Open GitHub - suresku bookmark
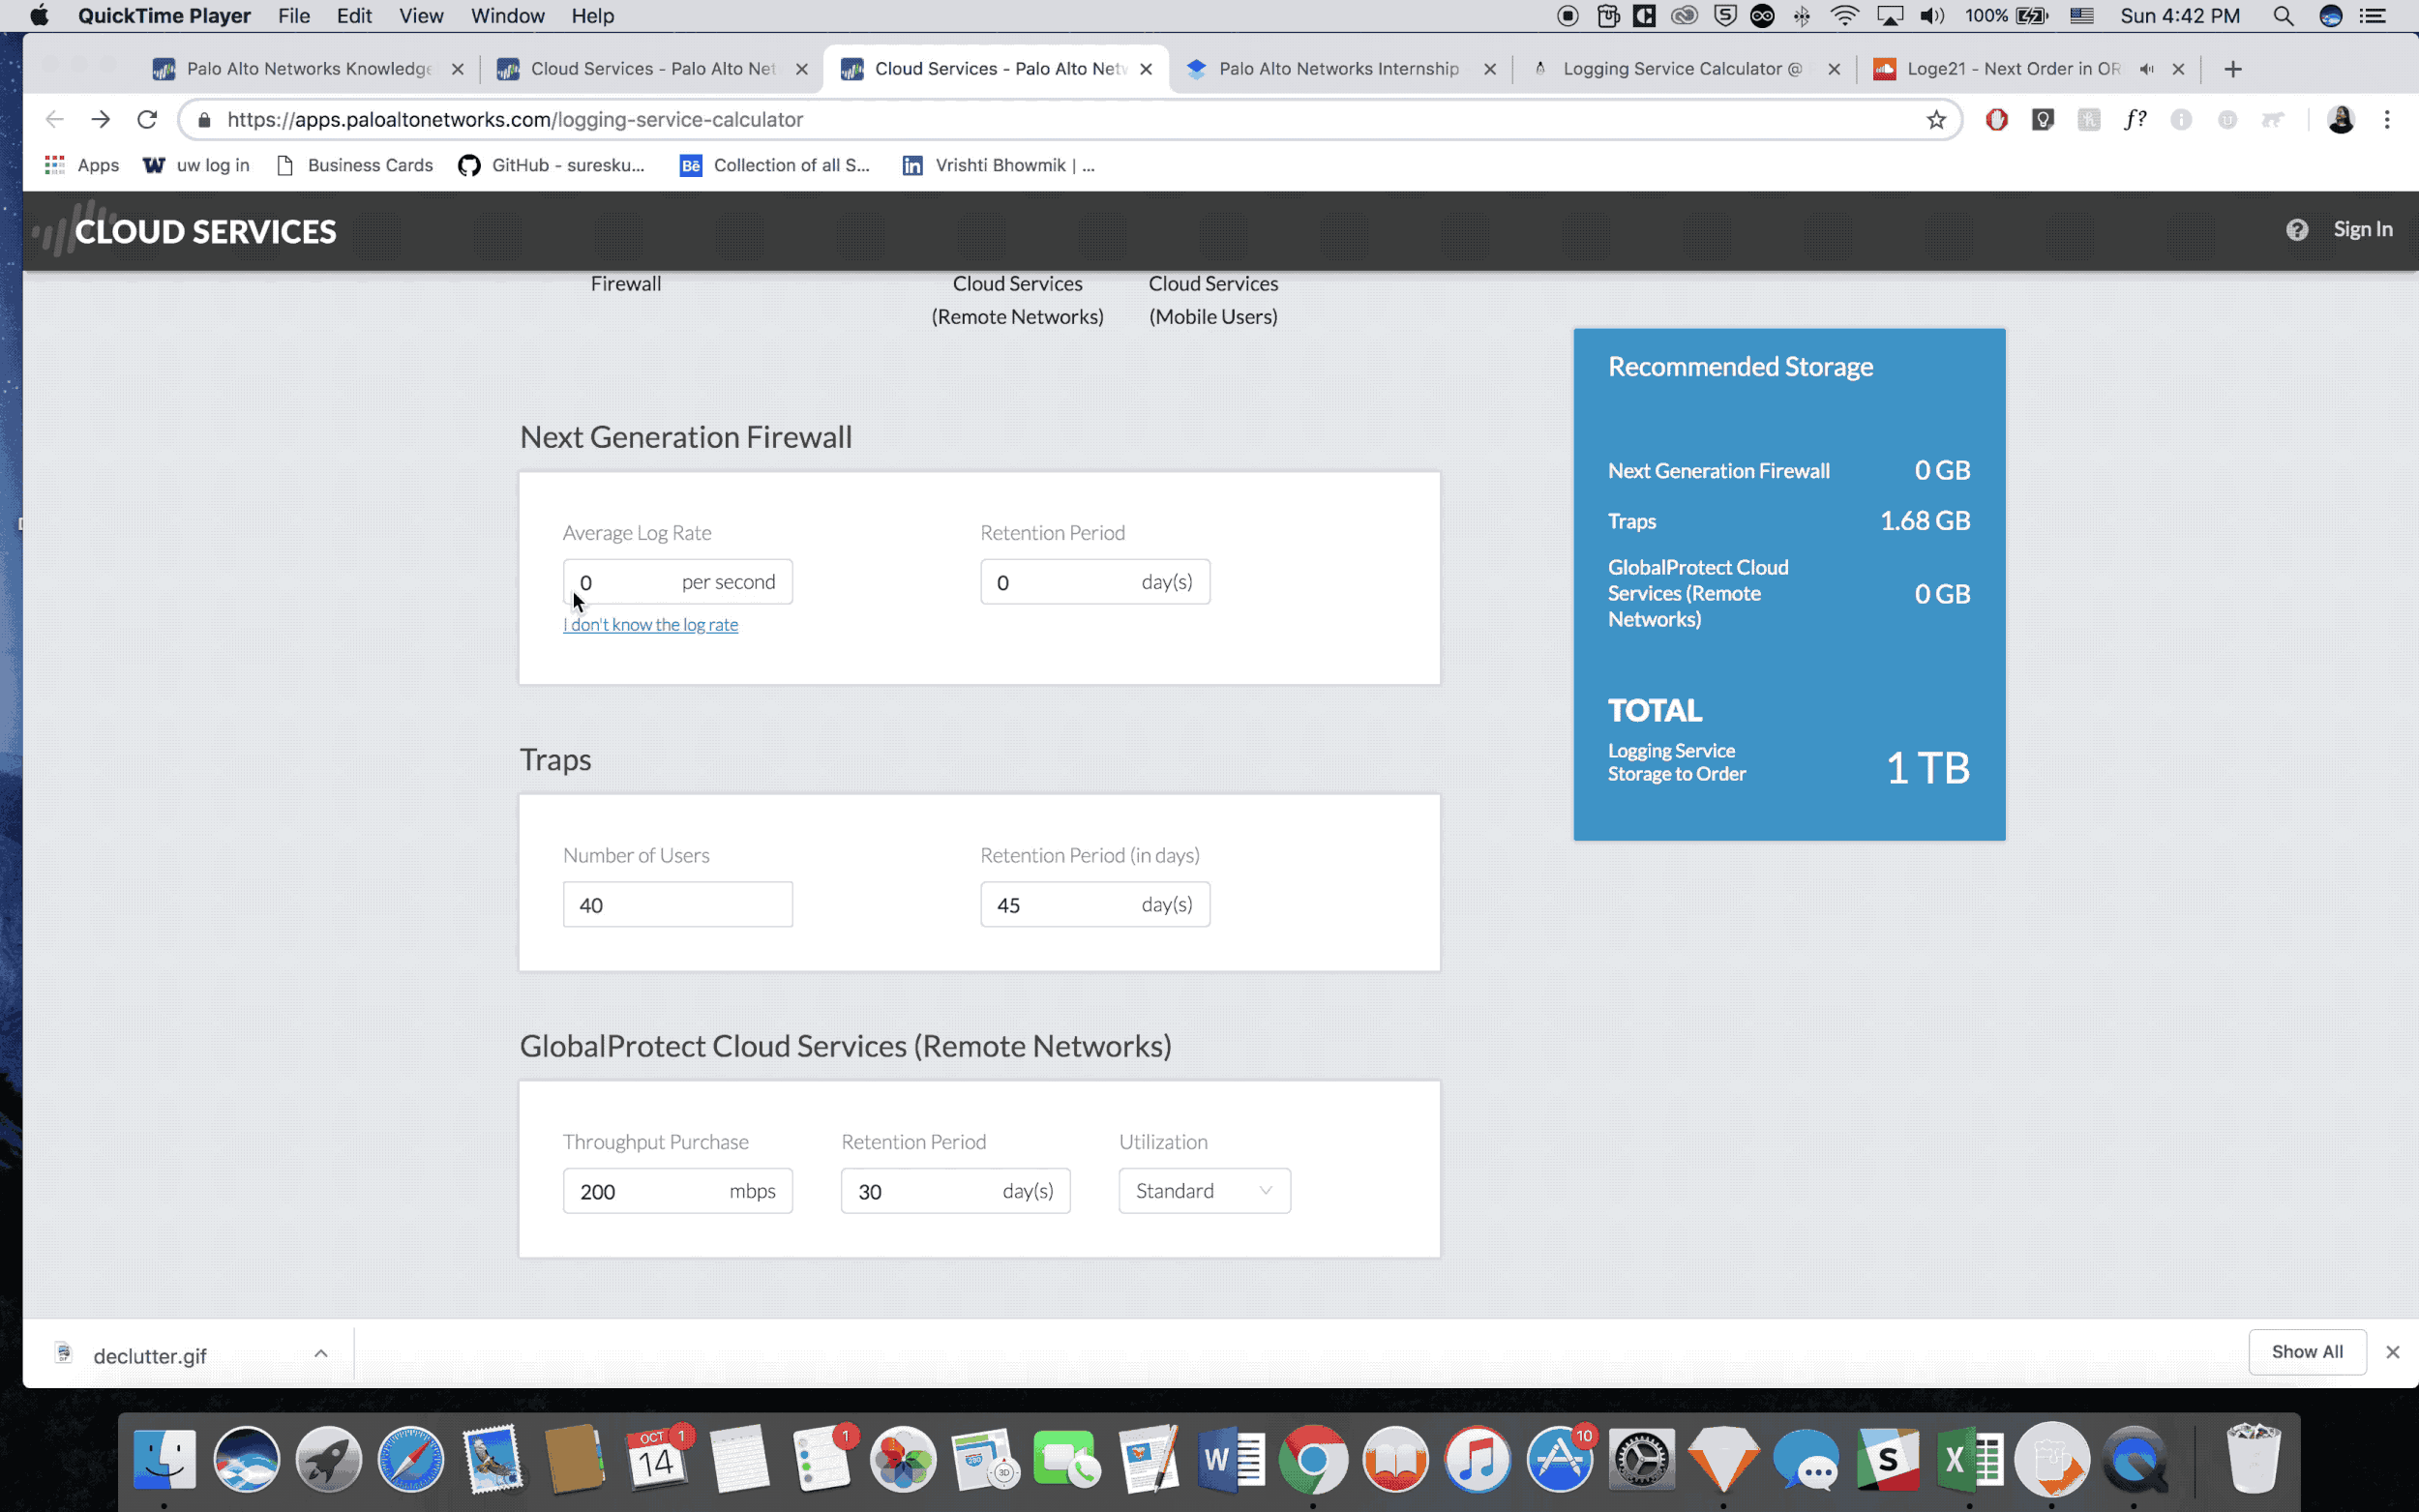This screenshot has width=2419, height=1512. 551,165
